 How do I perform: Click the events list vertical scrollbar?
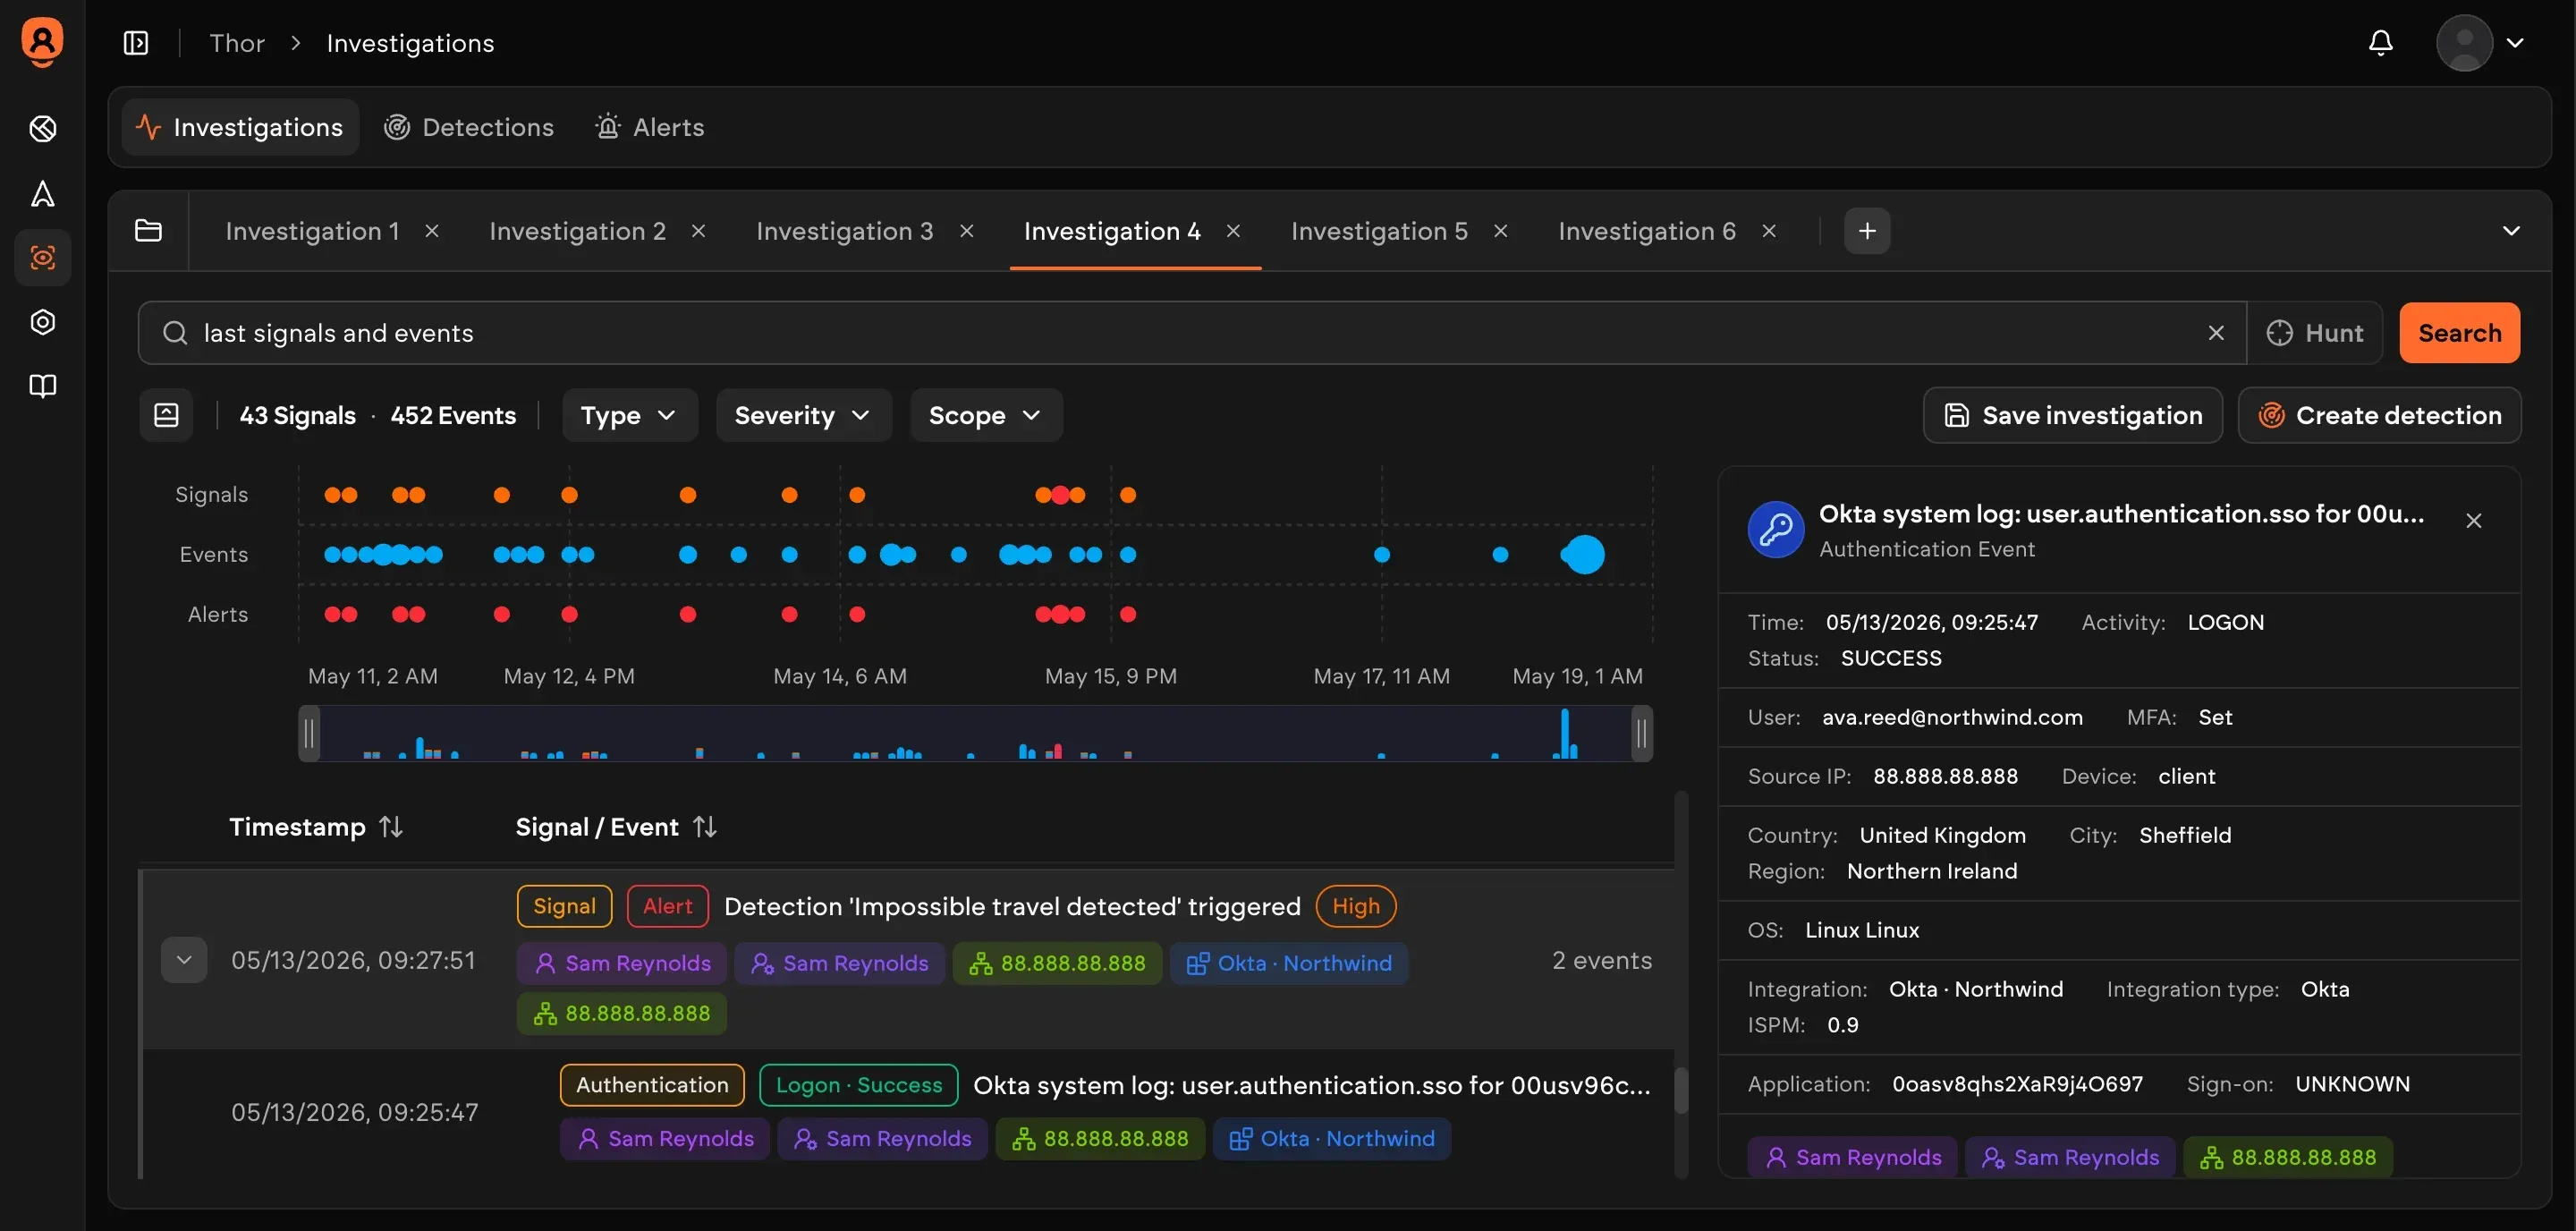pos(1681,1090)
